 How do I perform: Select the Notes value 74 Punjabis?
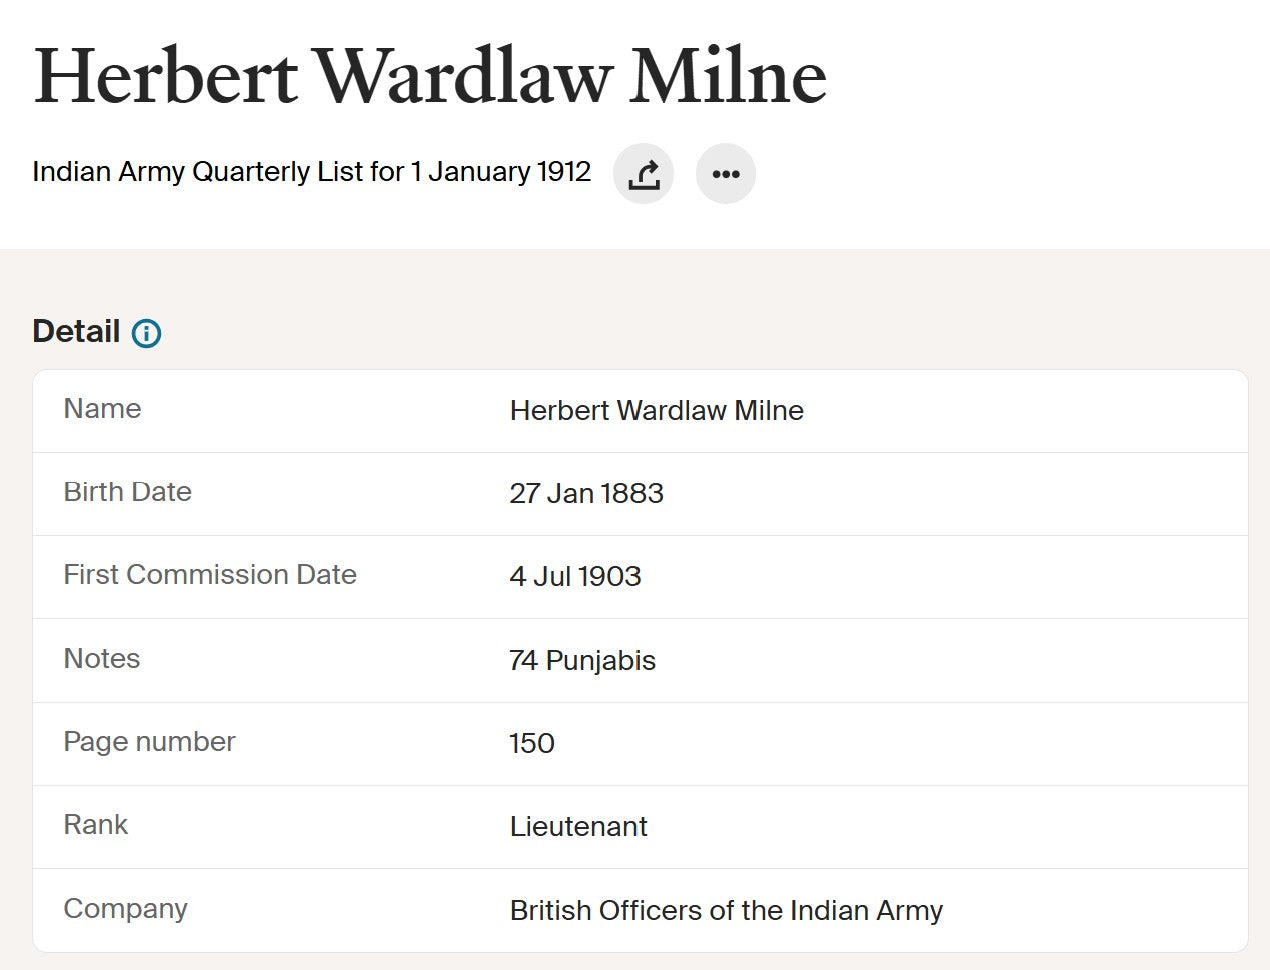[582, 660]
